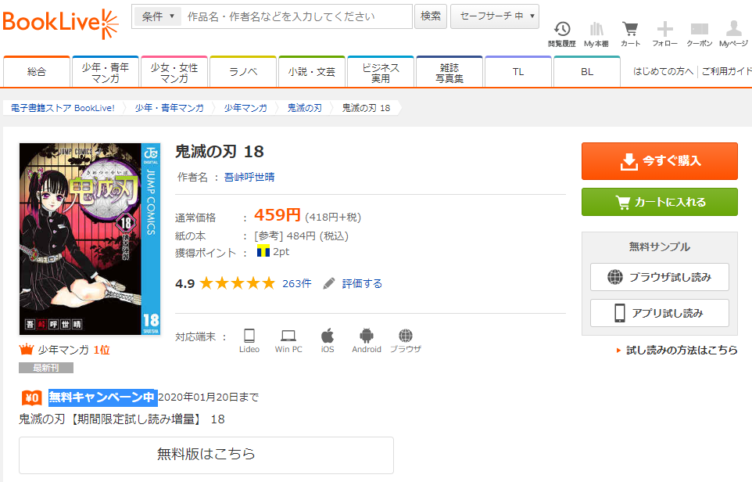This screenshot has width=752, height=482.
Task: Click the highlighted 無料キャンペーン中 text
Action: [x=102, y=398]
